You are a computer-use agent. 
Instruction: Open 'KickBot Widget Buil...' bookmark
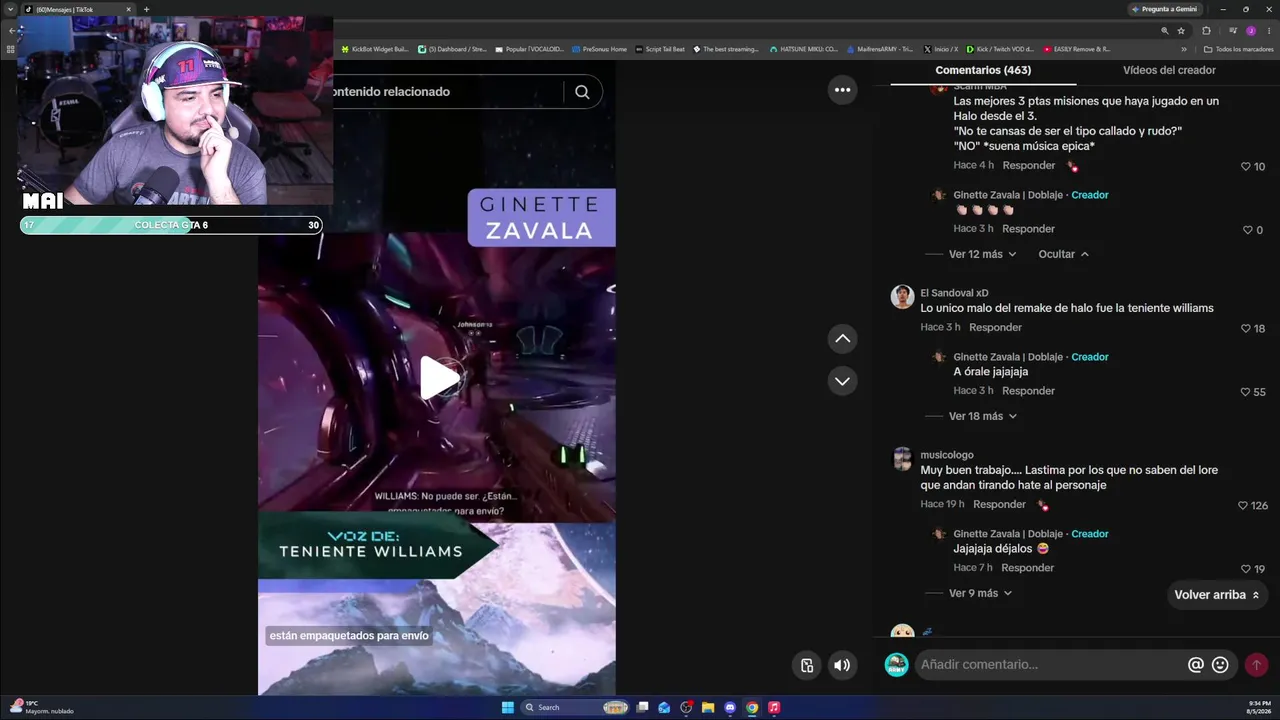(375, 49)
